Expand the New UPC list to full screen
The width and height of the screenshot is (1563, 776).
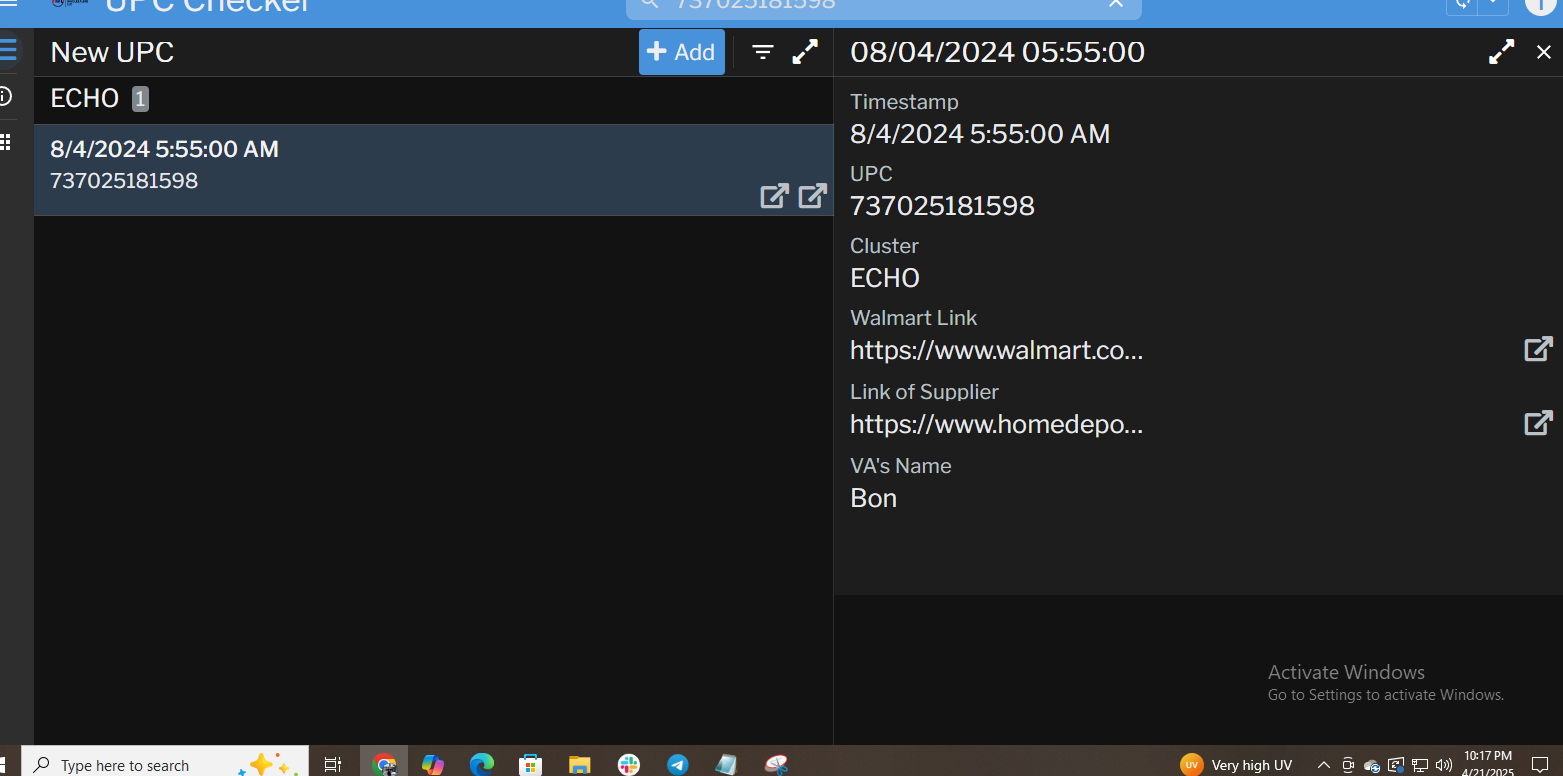(x=805, y=52)
